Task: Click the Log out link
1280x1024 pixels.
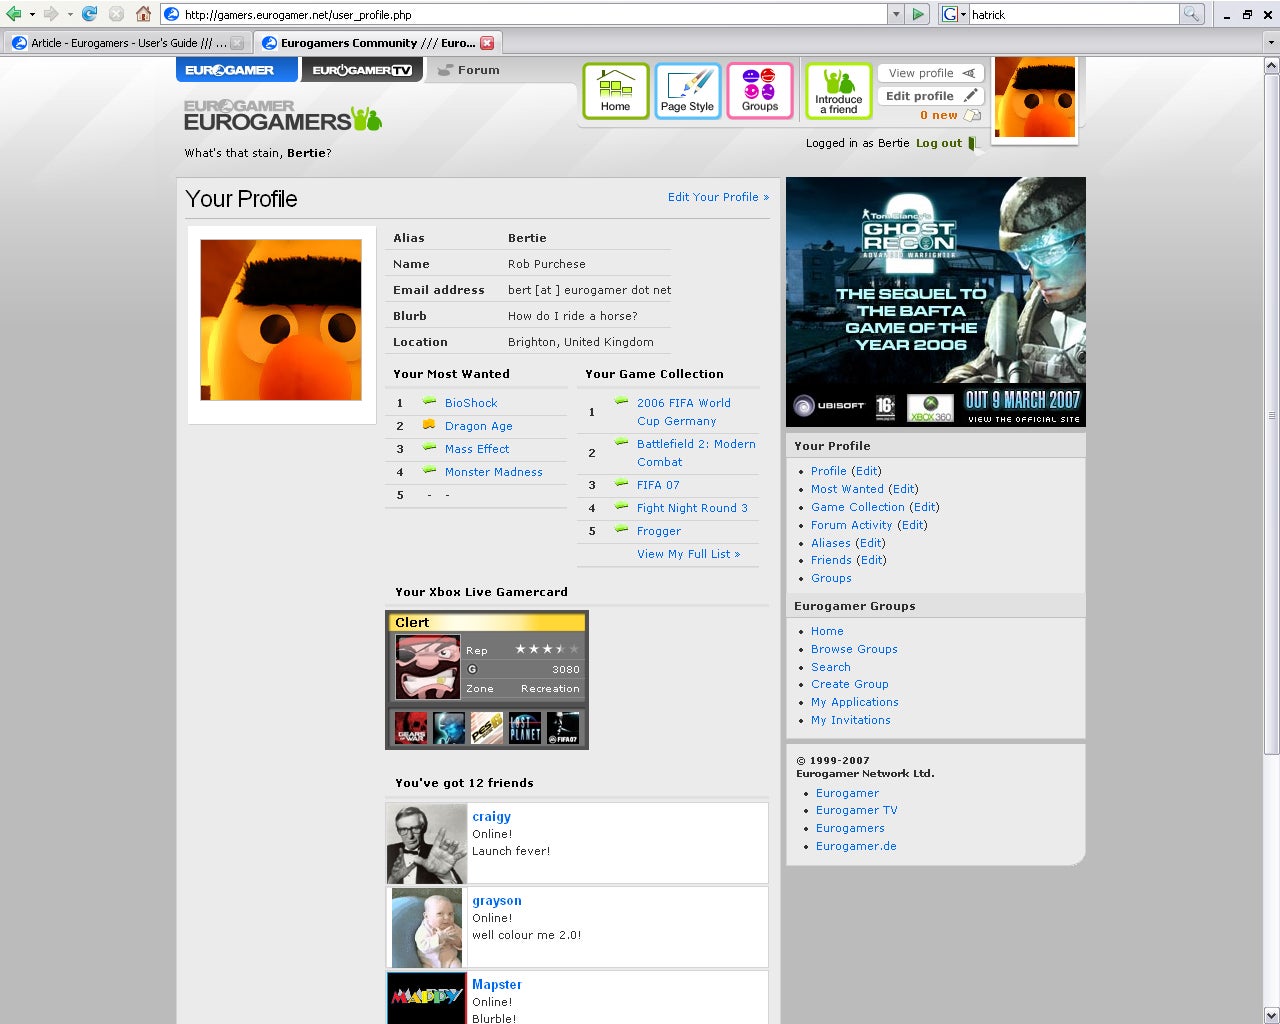Action: click(939, 143)
